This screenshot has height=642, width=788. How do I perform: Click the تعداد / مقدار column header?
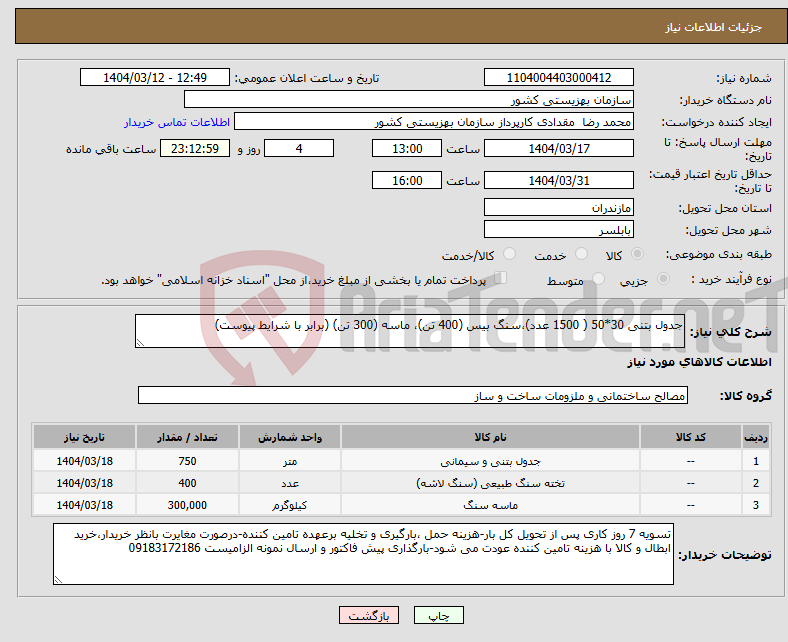point(187,437)
